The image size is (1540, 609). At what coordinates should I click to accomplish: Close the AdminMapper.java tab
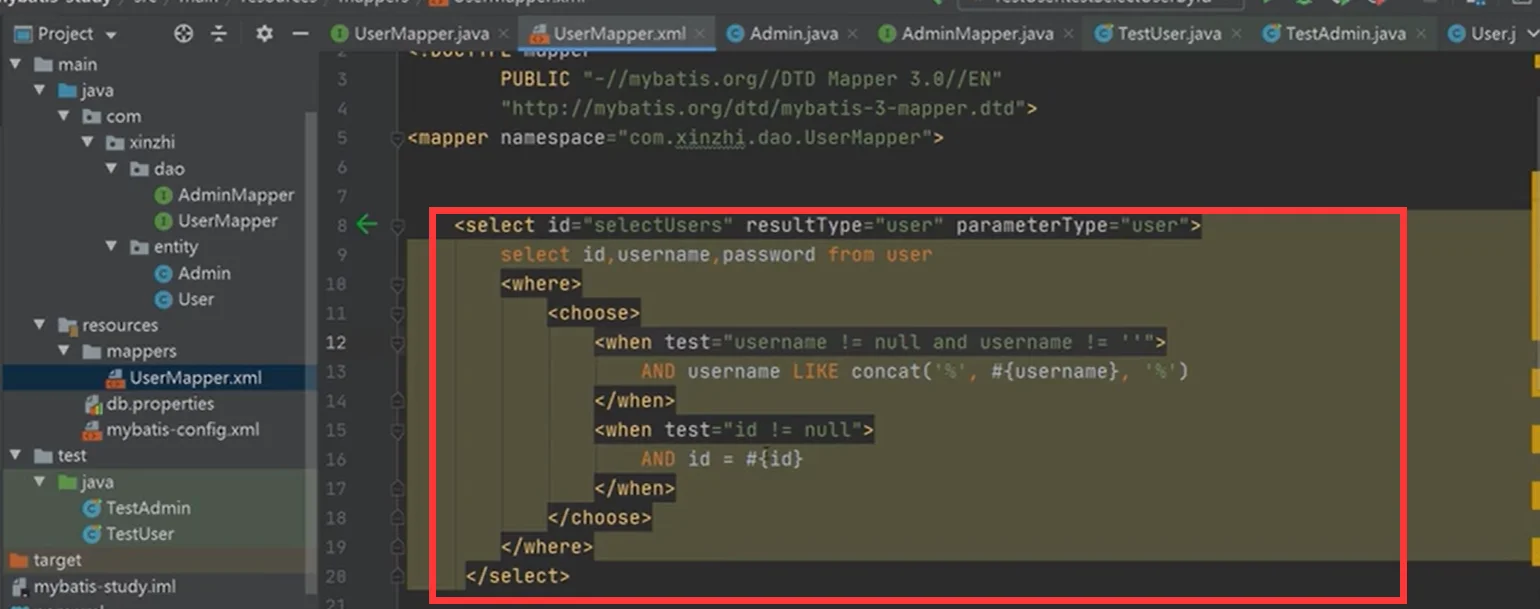pyautogui.click(x=1068, y=34)
